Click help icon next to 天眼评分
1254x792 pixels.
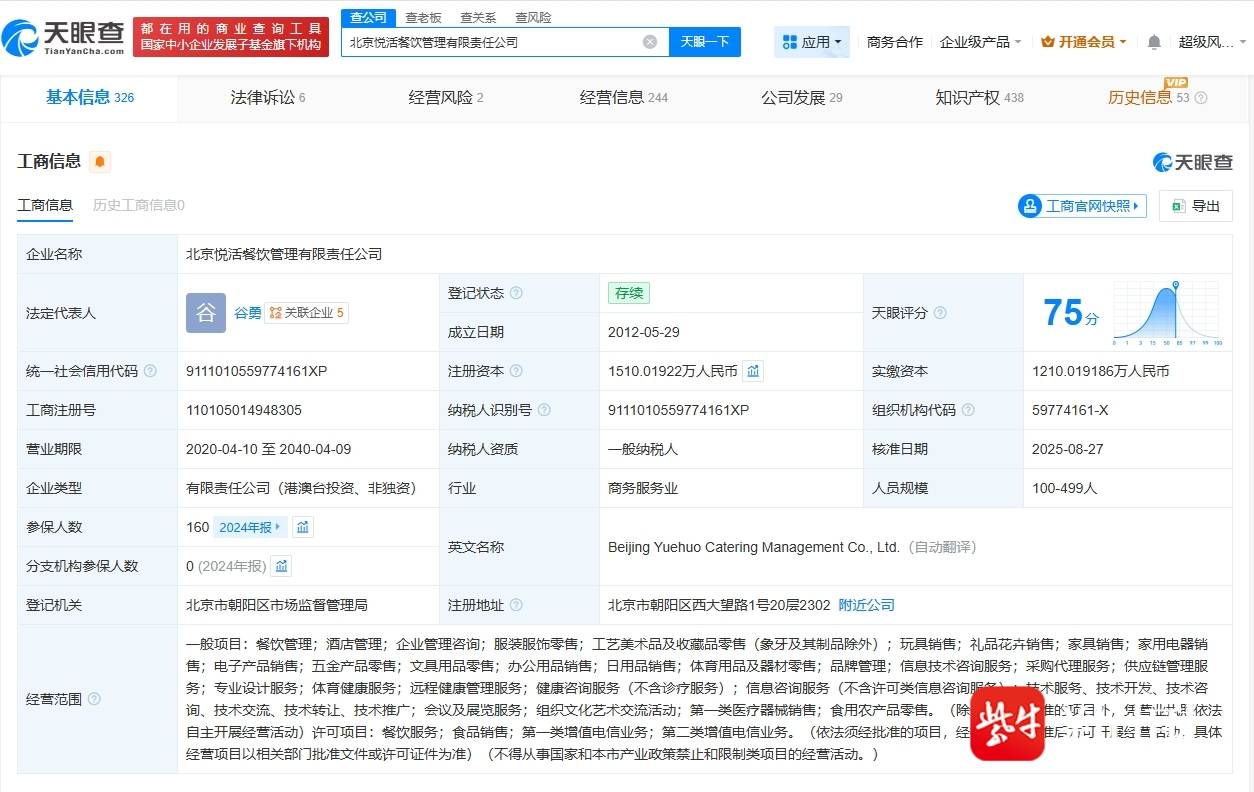click(x=940, y=313)
